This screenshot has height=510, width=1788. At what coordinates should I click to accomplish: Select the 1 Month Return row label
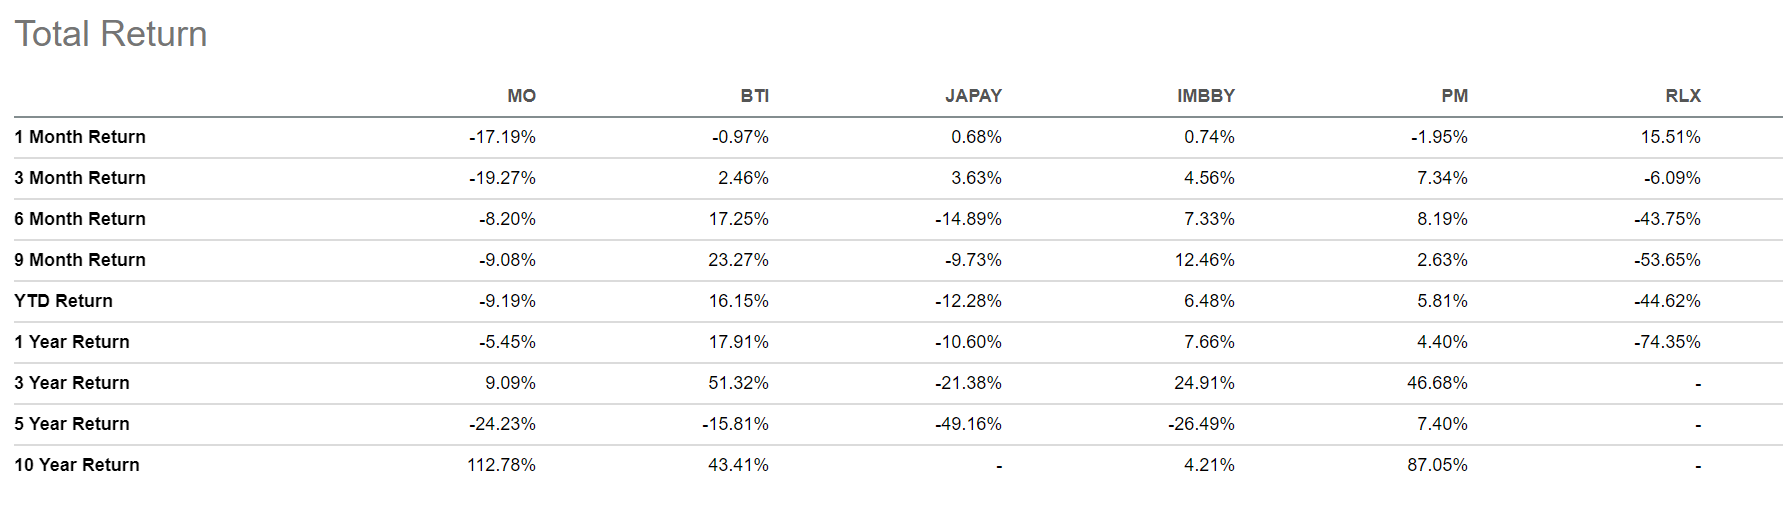[x=80, y=137]
